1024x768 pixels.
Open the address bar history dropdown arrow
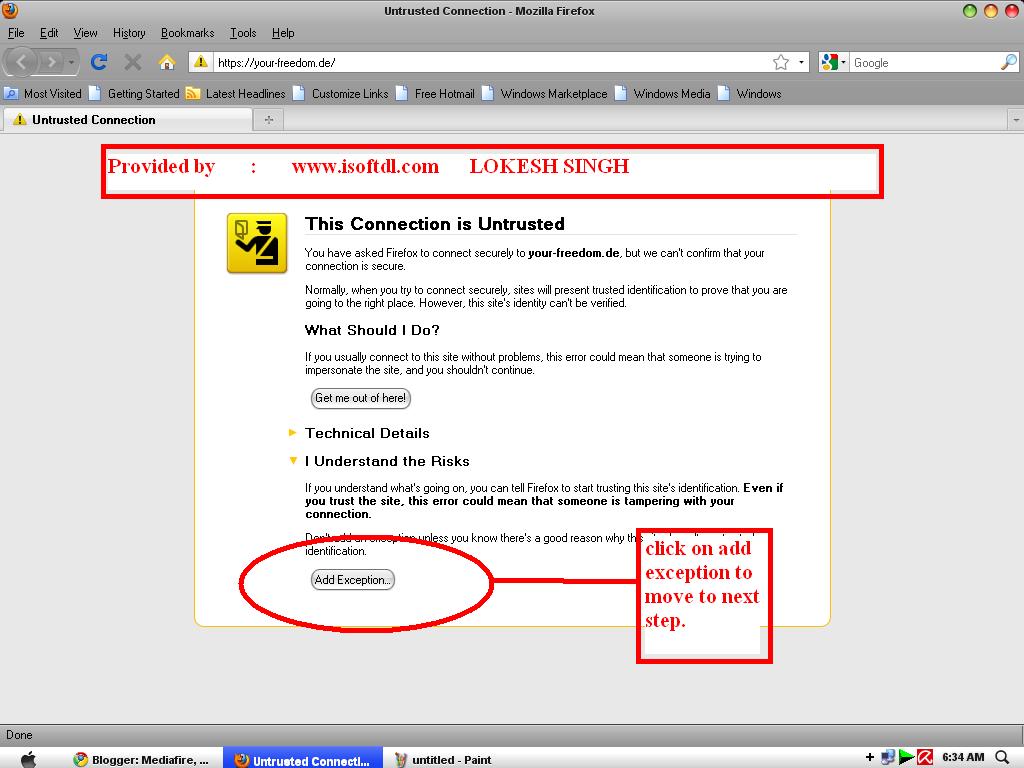801,63
